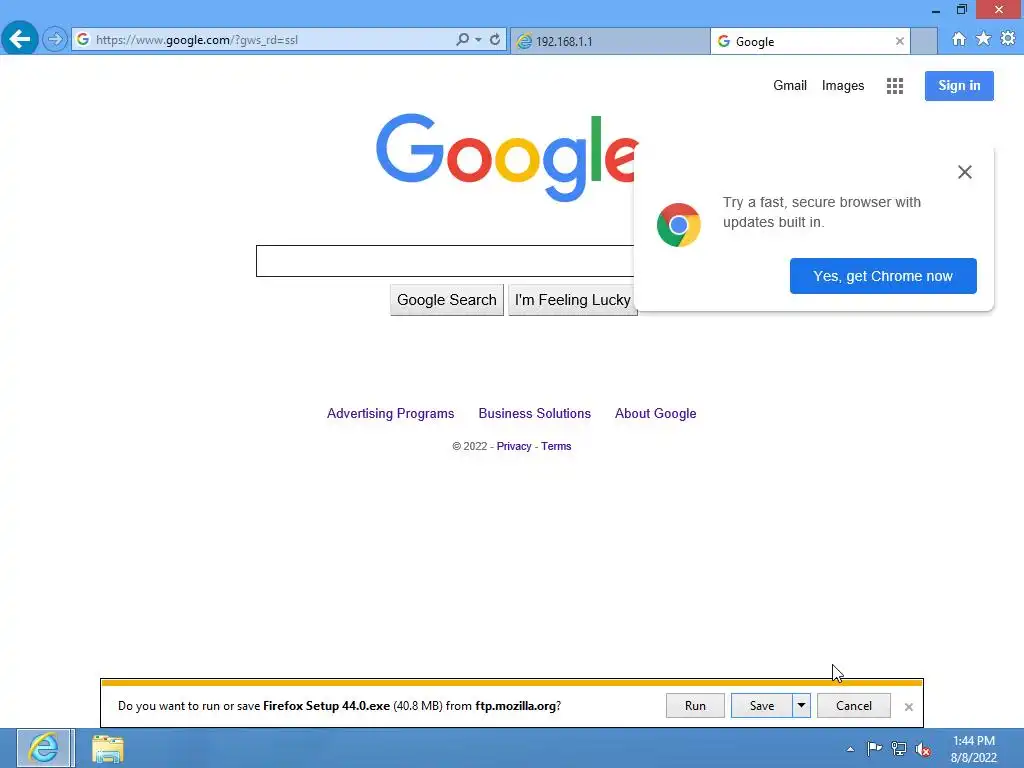Expand the Save options dropdown arrow
The image size is (1024, 768).
(801, 705)
